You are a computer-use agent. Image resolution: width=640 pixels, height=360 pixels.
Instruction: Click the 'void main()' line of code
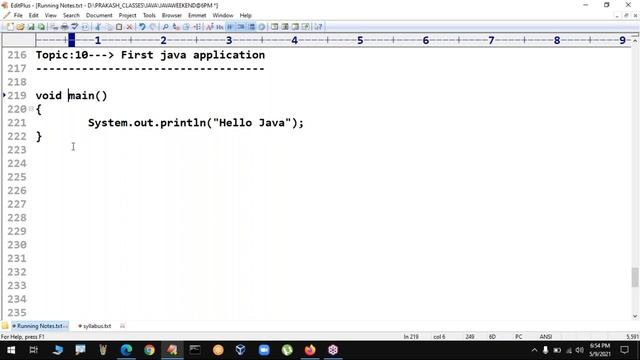point(71,96)
